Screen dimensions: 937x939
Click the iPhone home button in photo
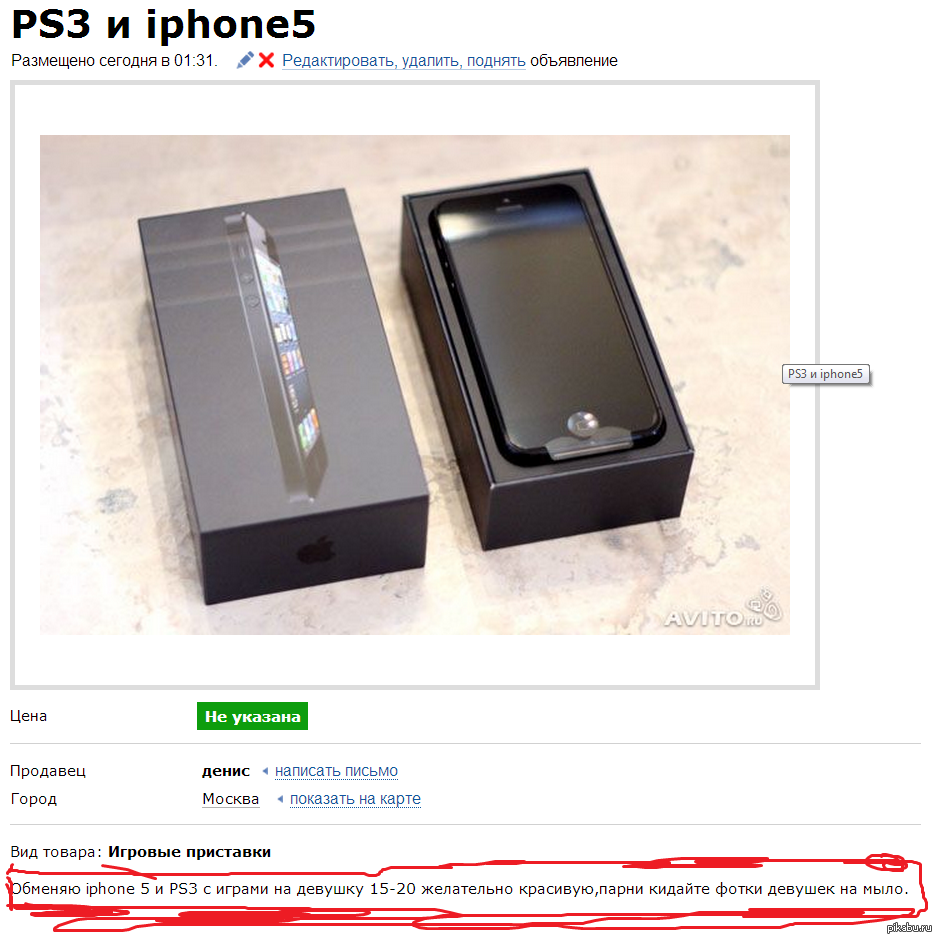click(582, 423)
